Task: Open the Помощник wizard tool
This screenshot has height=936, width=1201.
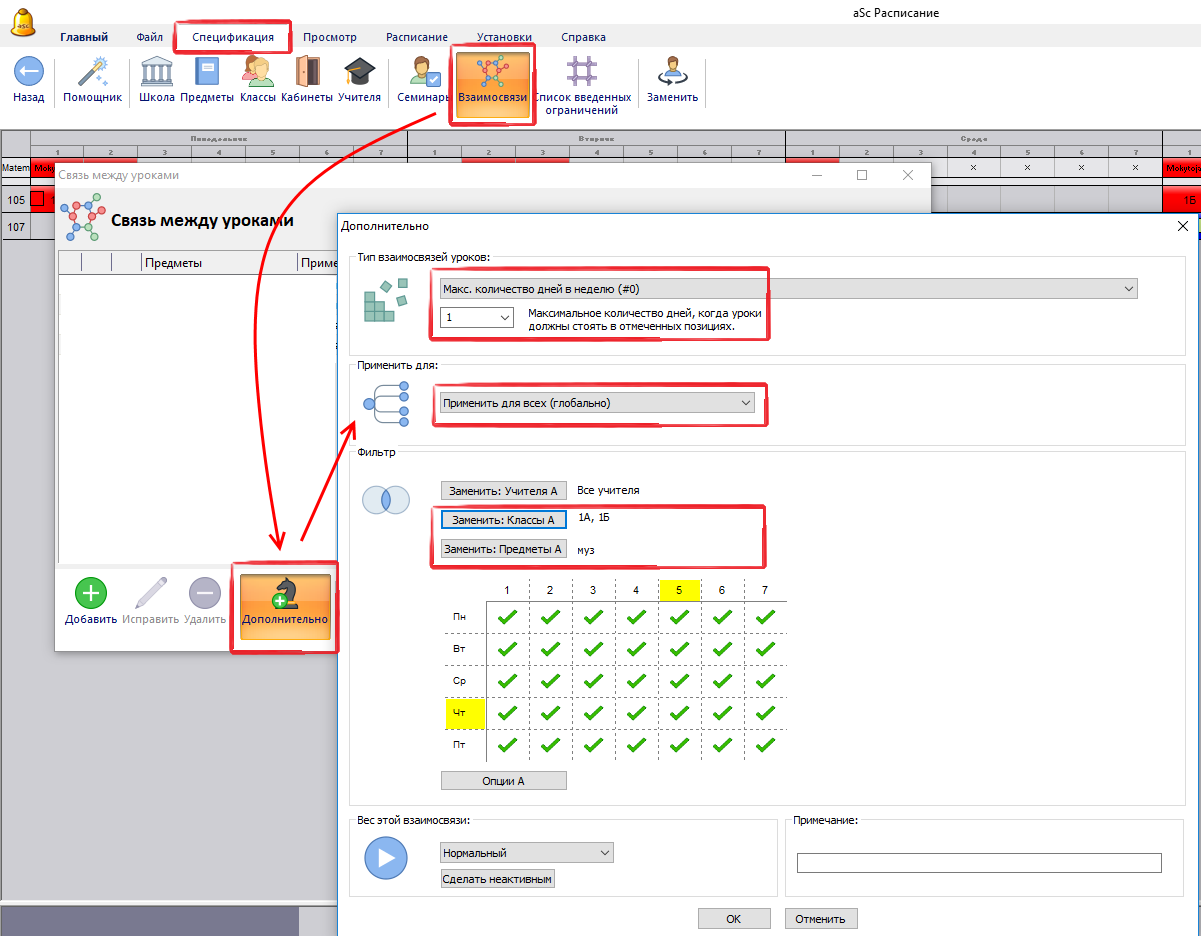Action: point(92,73)
